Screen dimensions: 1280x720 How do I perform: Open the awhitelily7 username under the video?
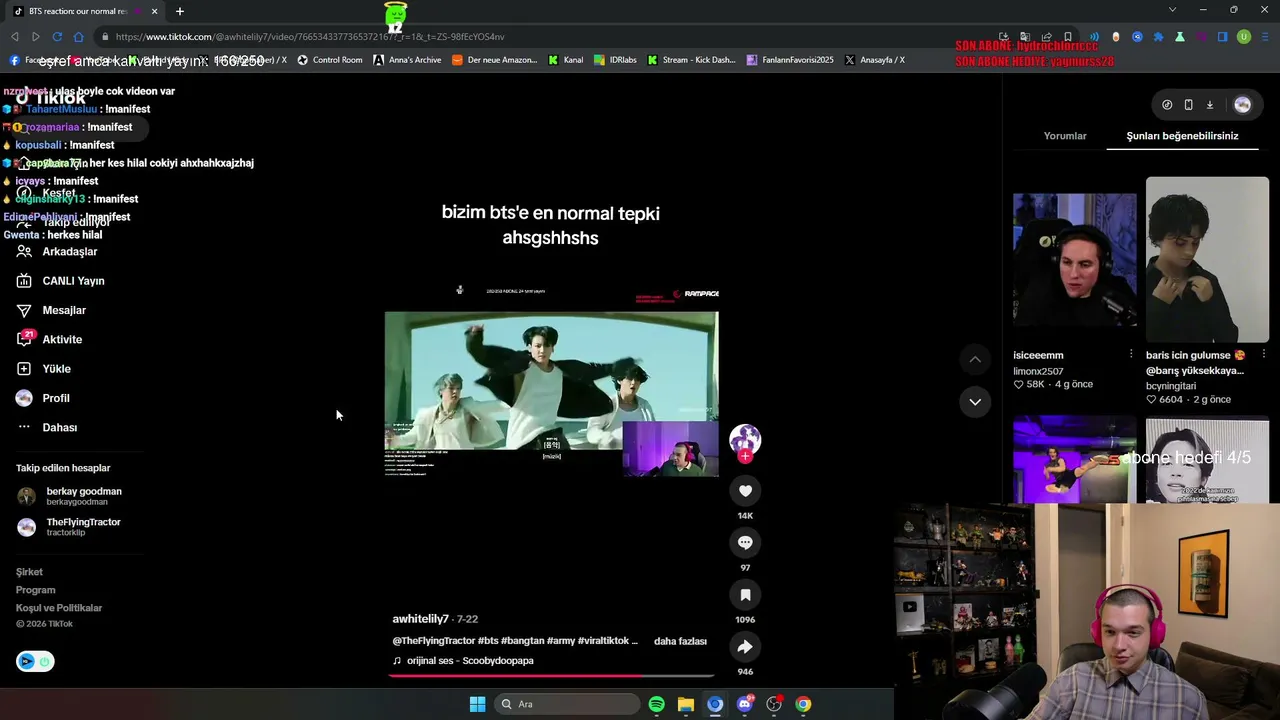420,619
